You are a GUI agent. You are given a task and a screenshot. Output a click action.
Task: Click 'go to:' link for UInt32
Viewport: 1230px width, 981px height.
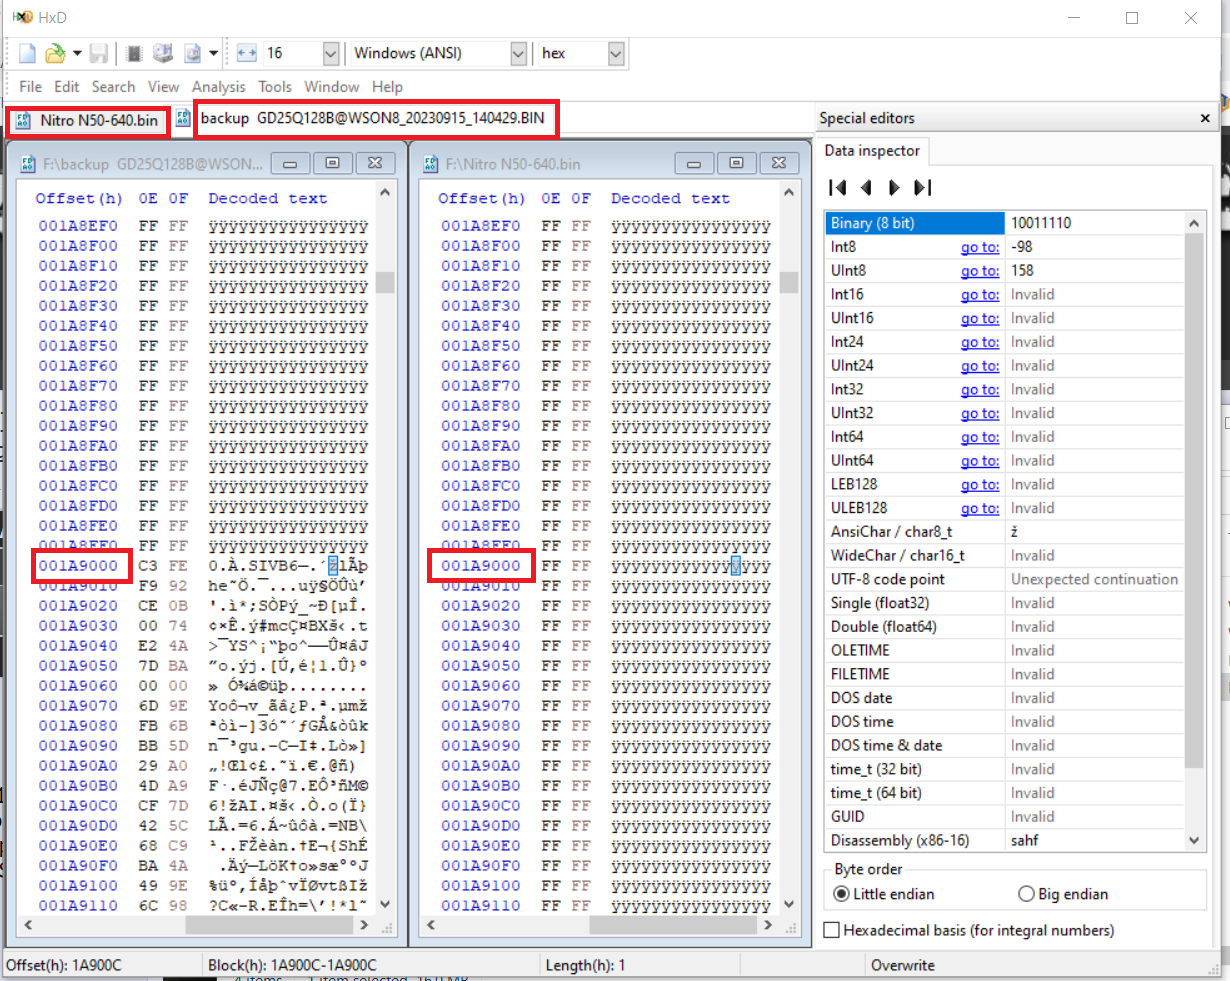[979, 413]
